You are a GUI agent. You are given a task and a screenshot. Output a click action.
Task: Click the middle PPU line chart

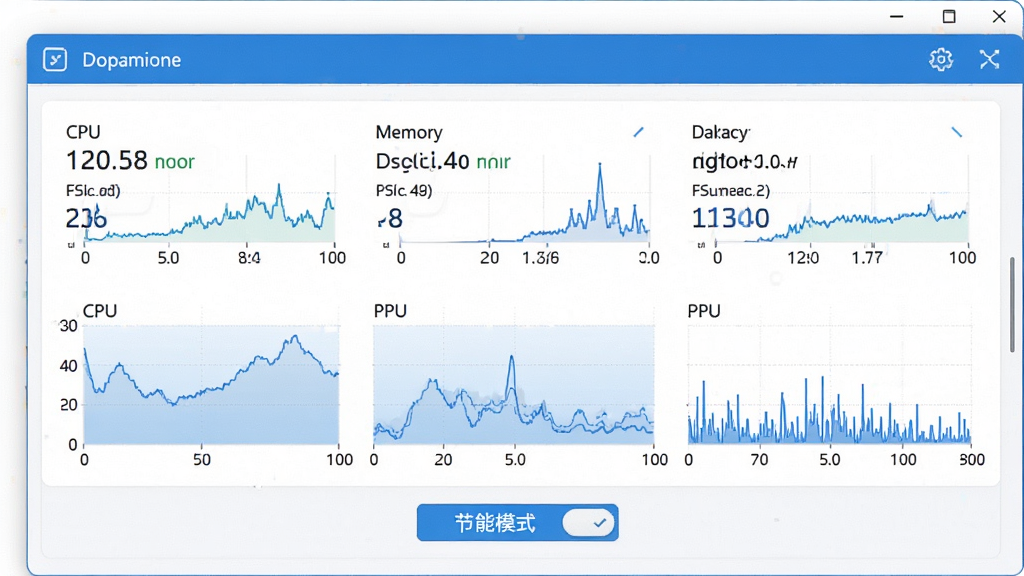click(x=513, y=385)
